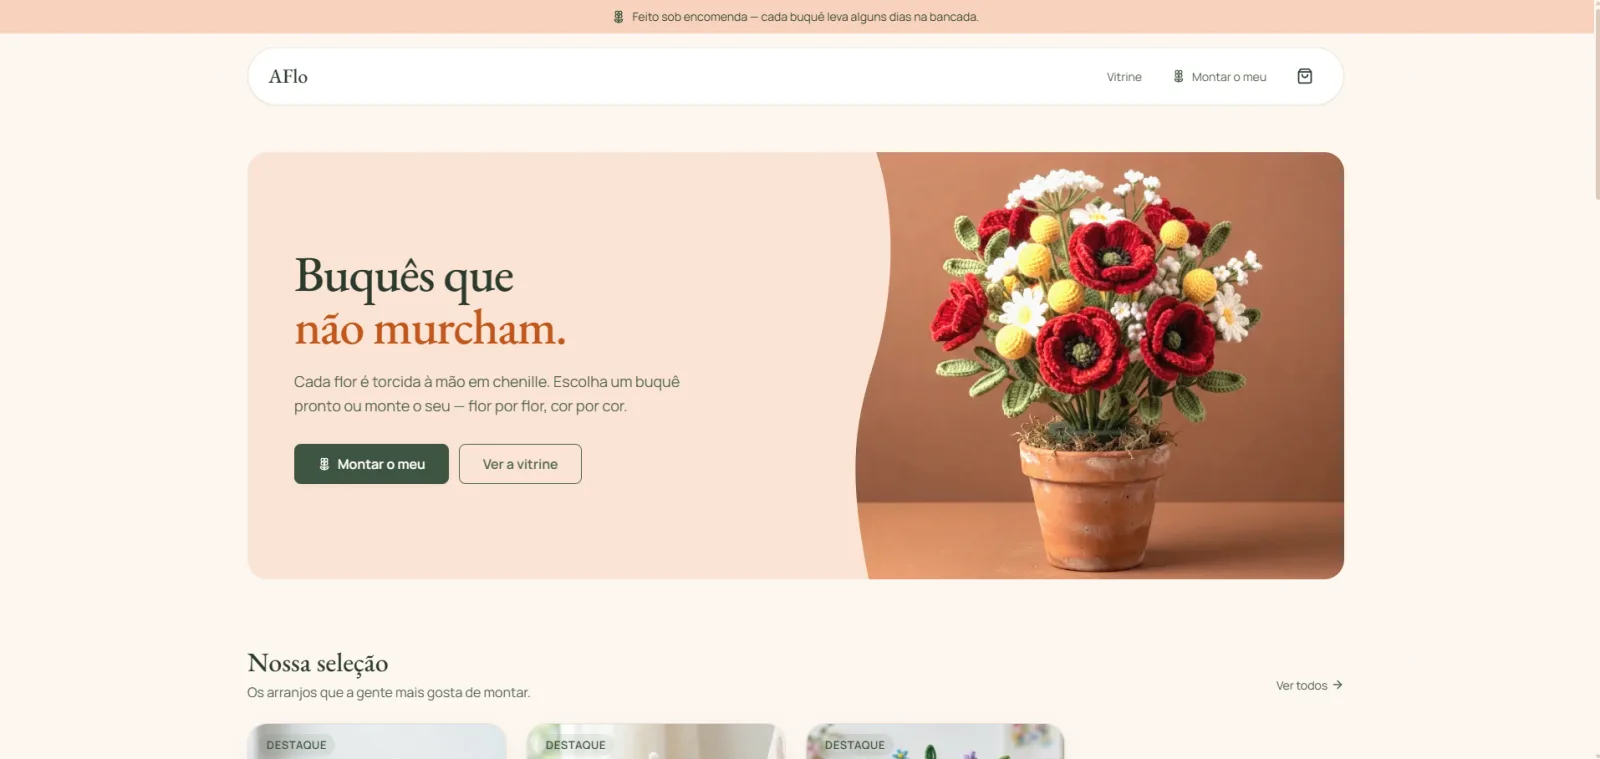Click the green Montar o meu button
The image size is (1600, 759).
pyautogui.click(x=371, y=464)
